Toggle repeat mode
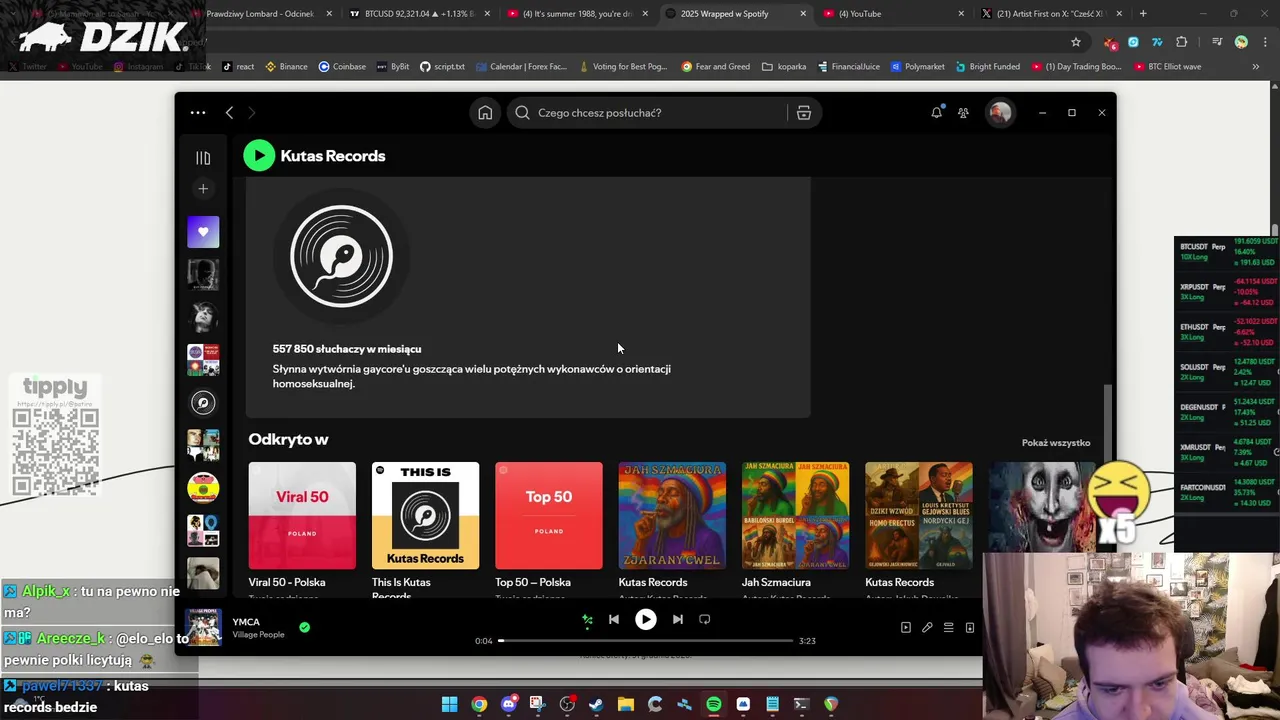This screenshot has width=1280, height=720. coord(704,619)
